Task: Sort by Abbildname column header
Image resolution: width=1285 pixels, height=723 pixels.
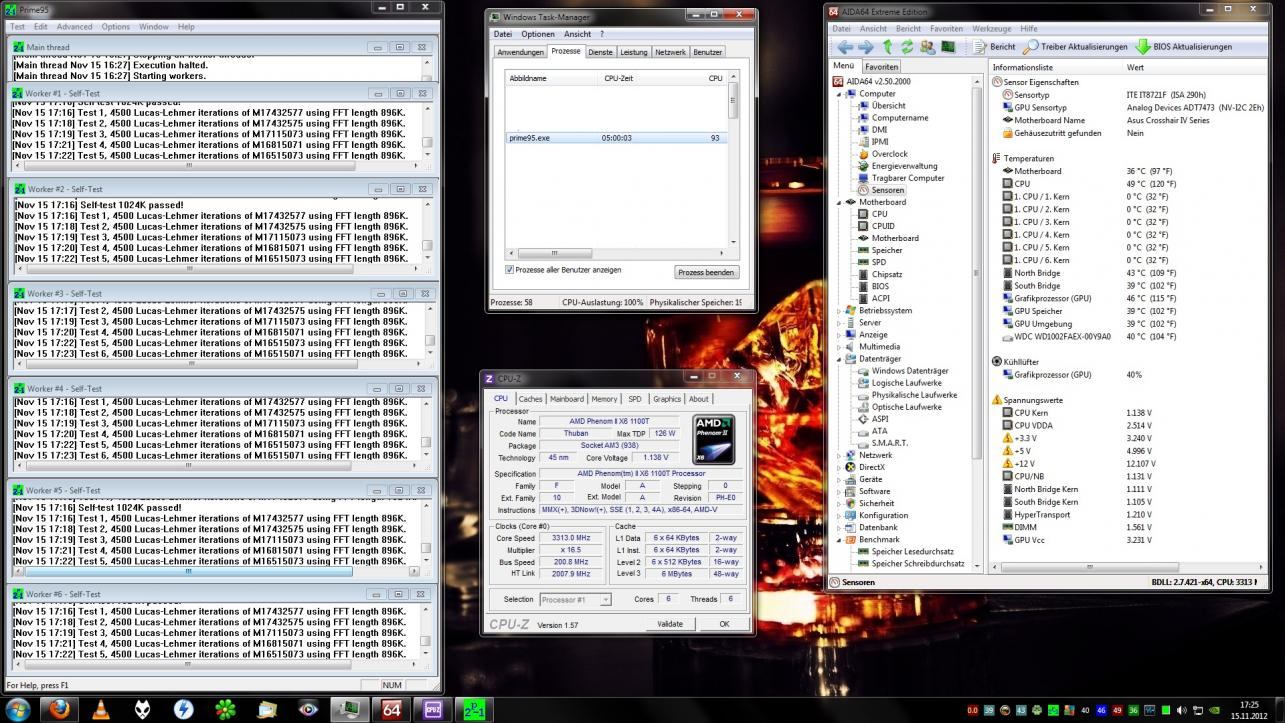Action: click(553, 78)
